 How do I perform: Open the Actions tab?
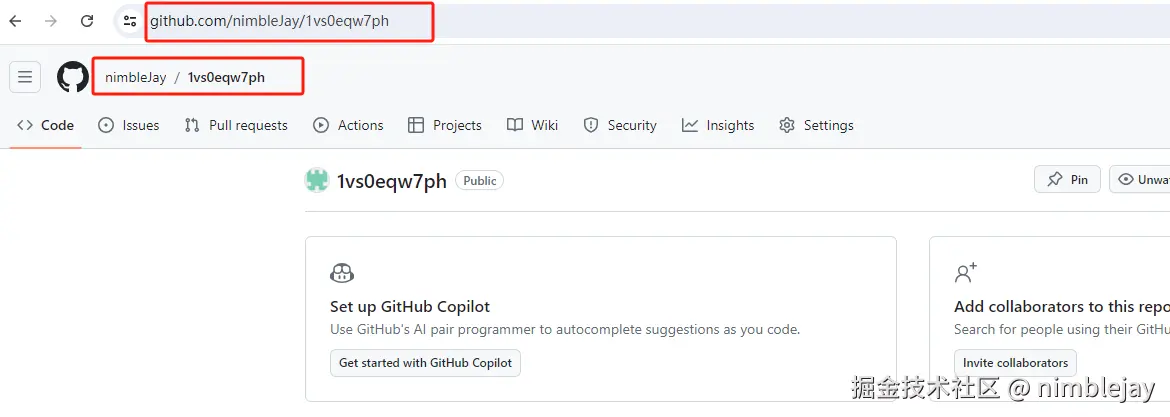tap(348, 125)
